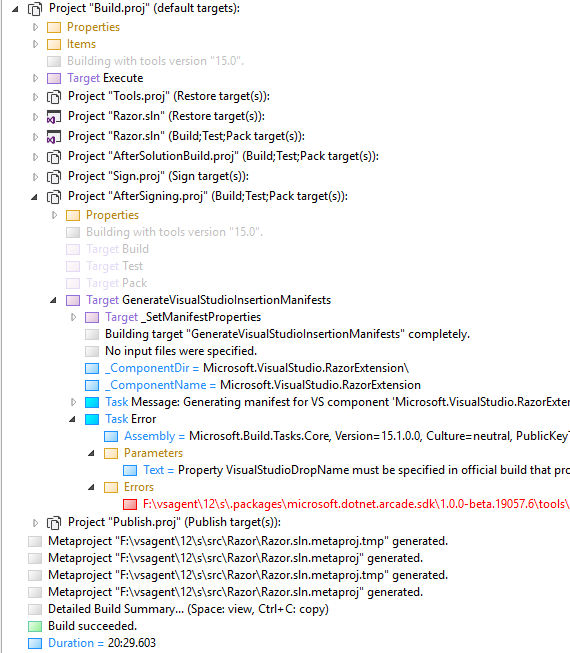Click the Build.proj project icon

tap(35, 9)
